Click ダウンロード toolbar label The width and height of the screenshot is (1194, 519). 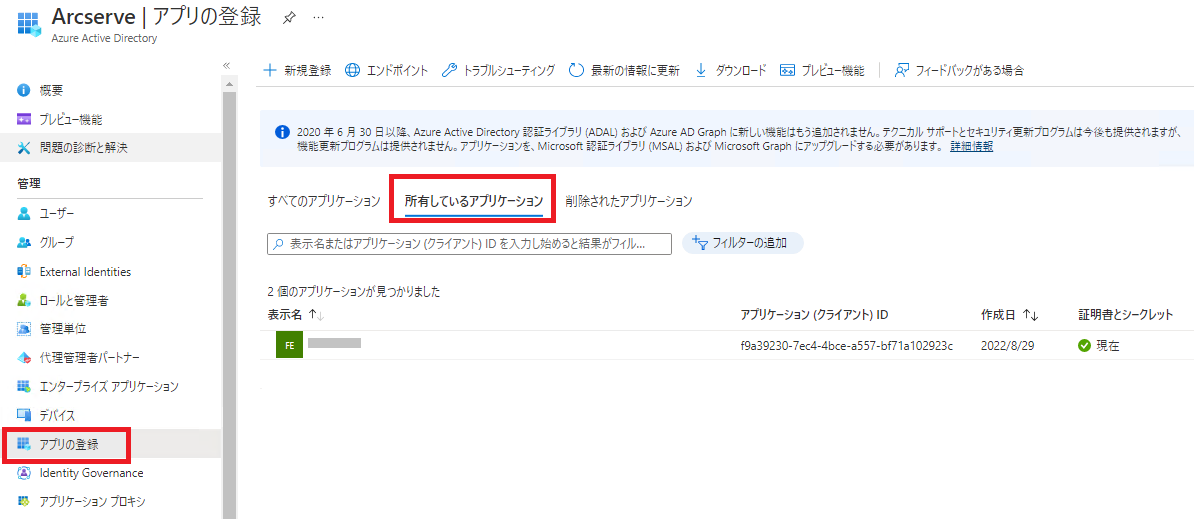[x=740, y=71]
